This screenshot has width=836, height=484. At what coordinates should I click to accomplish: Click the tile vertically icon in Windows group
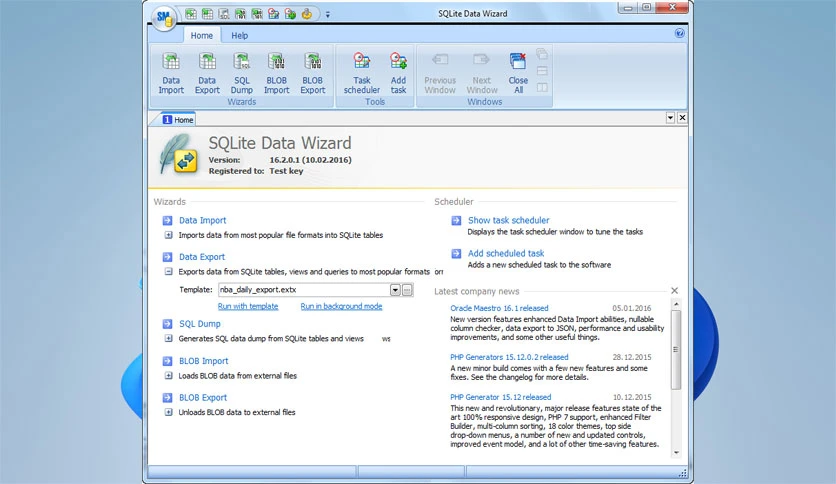(x=542, y=87)
